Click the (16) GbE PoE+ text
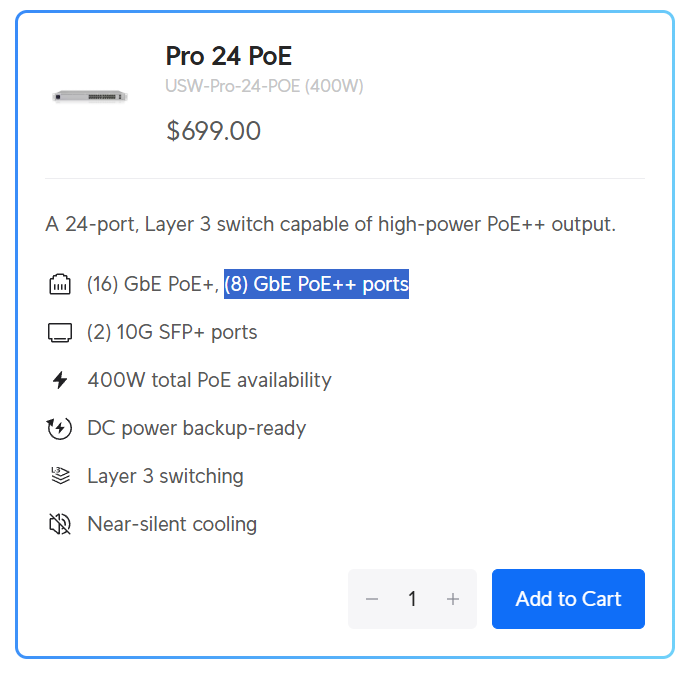The width and height of the screenshot is (682, 673). [x=152, y=284]
